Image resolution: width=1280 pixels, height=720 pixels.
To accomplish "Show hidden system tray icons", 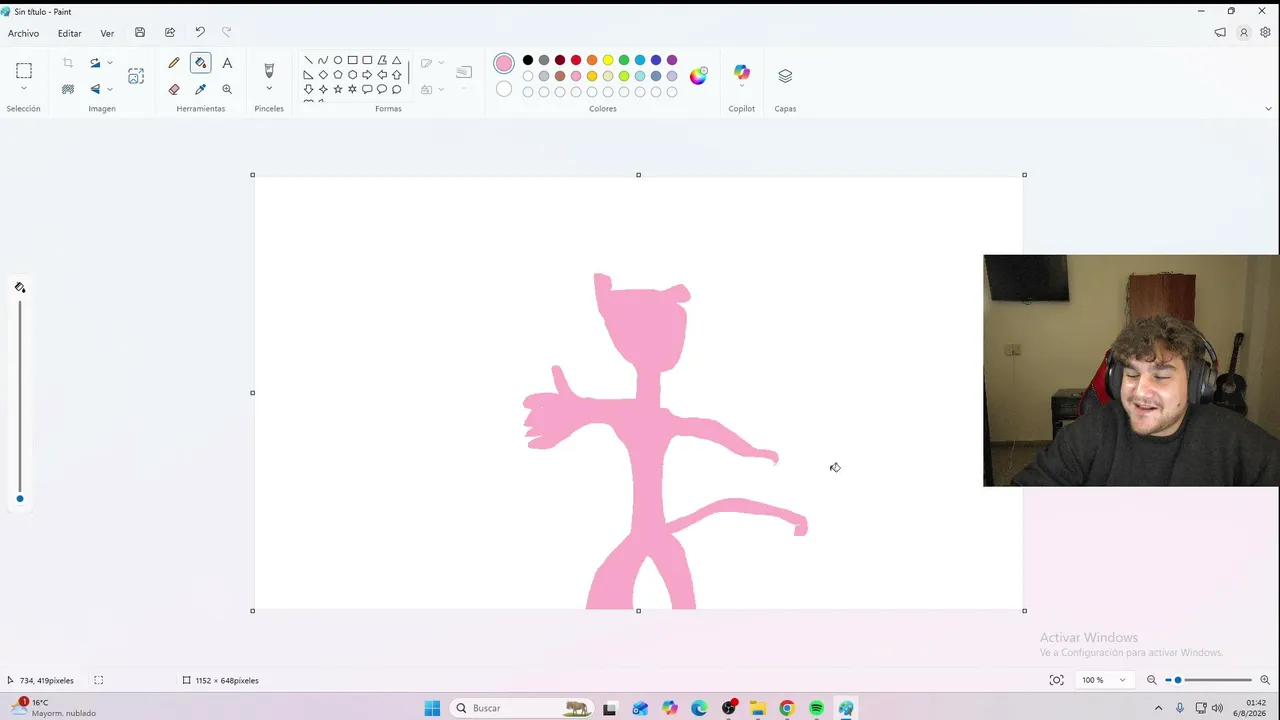I will [1158, 708].
